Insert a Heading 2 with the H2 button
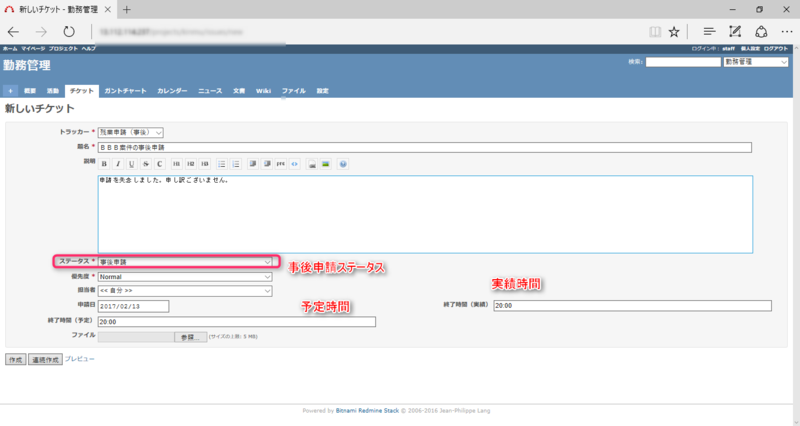 click(x=190, y=164)
